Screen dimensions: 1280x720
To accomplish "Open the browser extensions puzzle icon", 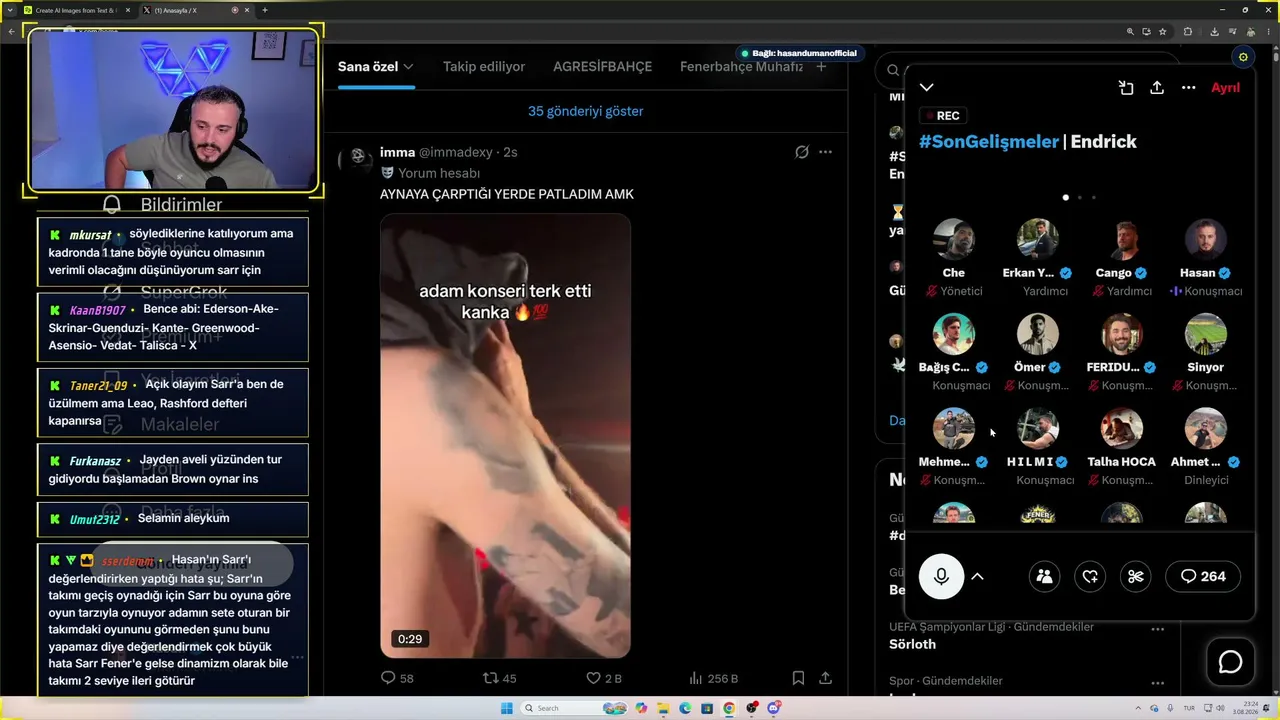I will pyautogui.click(x=1187, y=31).
